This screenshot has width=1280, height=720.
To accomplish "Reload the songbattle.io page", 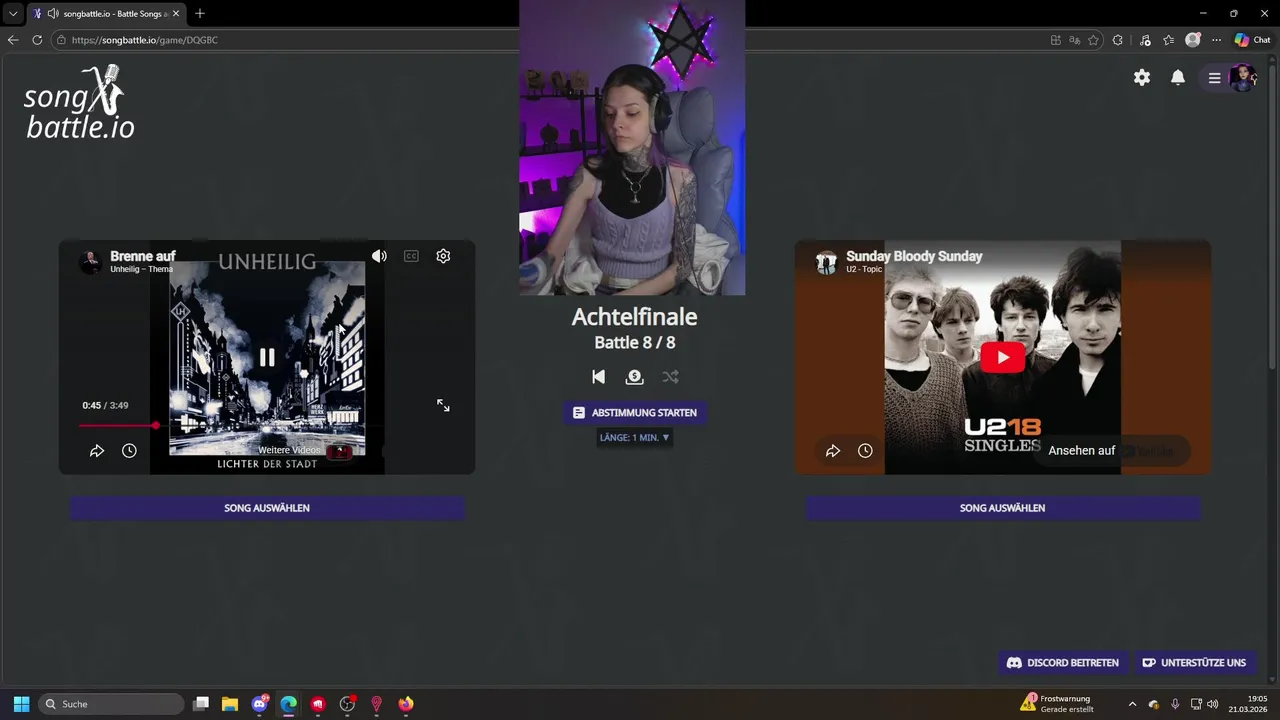I will (37, 40).
